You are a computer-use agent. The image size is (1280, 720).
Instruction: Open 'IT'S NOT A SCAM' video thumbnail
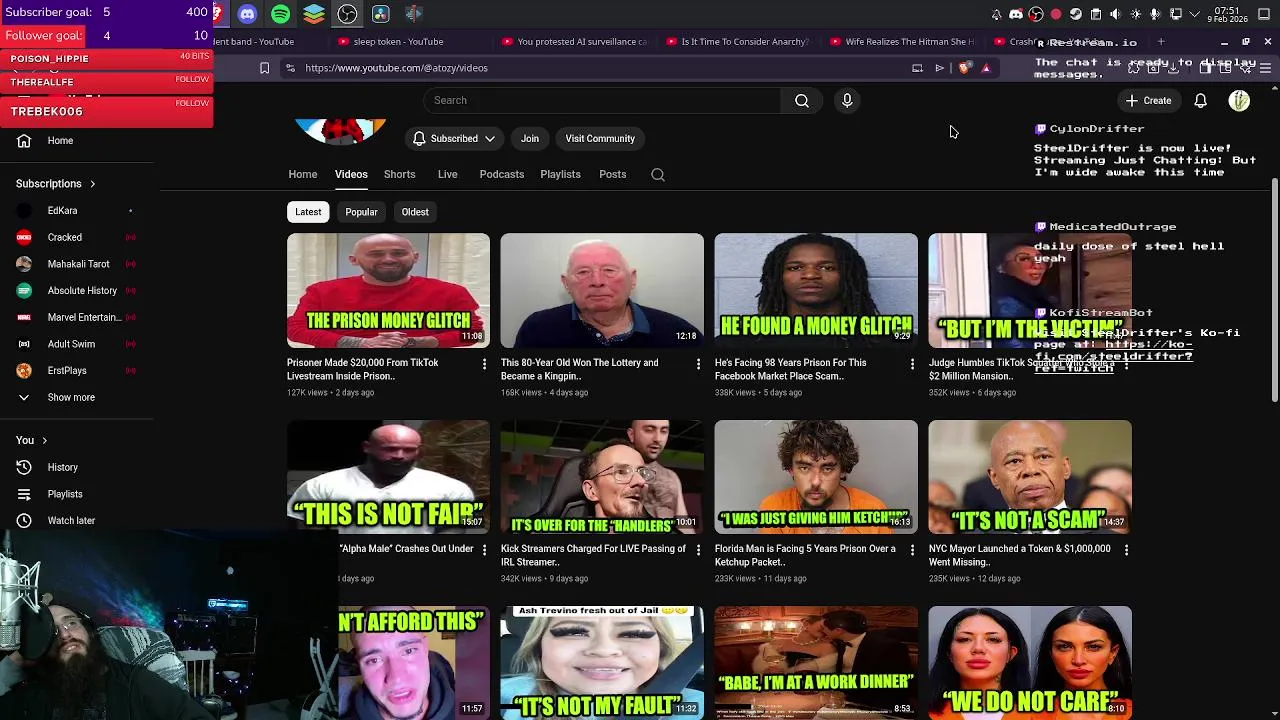[x=1030, y=477]
